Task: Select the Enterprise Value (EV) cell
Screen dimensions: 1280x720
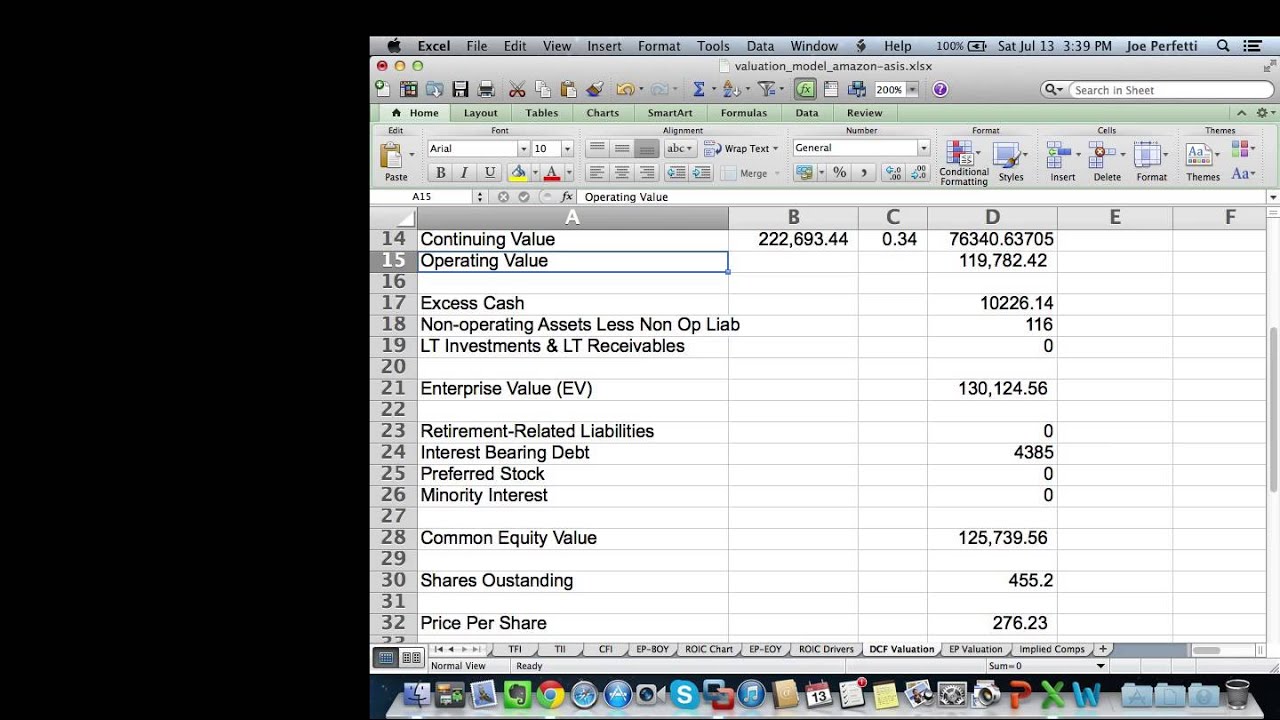Action: point(573,389)
